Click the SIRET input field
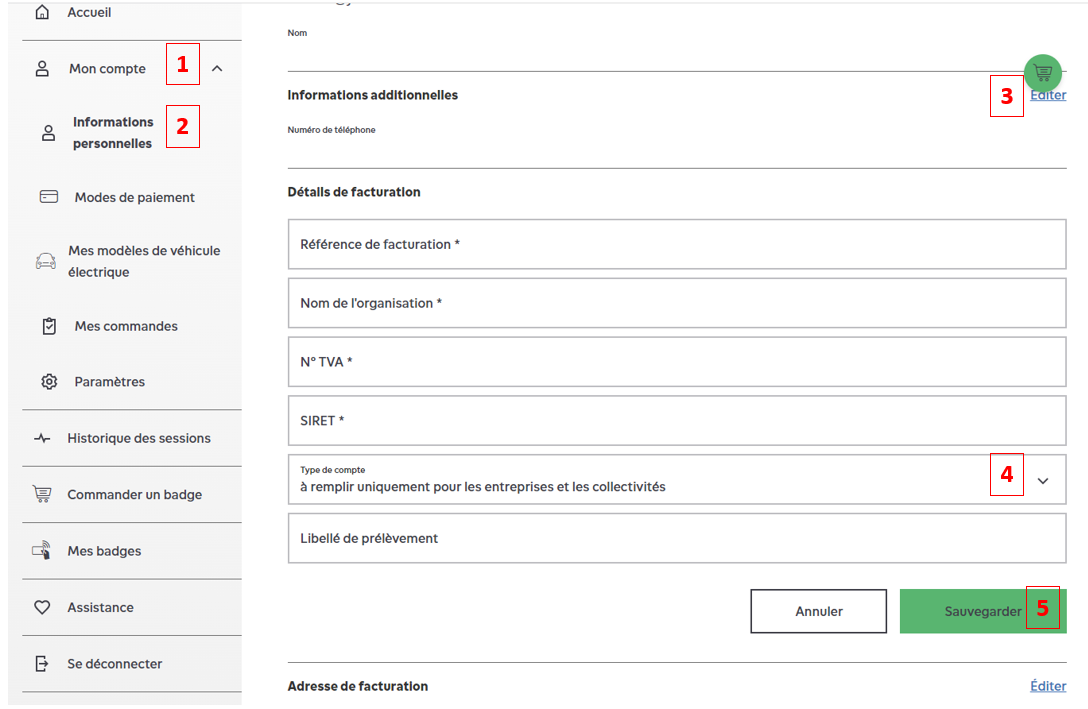 pyautogui.click(x=677, y=420)
